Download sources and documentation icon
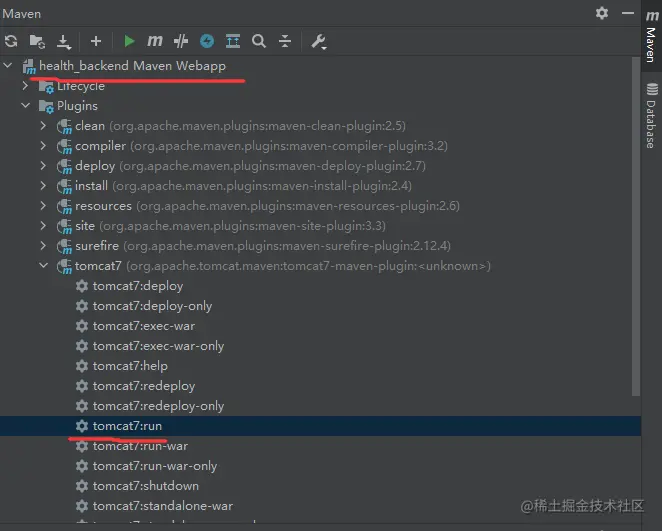The image size is (662, 531). click(64, 41)
